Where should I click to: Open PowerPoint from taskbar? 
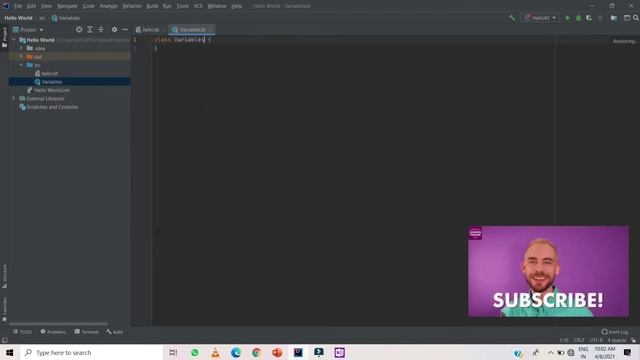click(x=277, y=352)
